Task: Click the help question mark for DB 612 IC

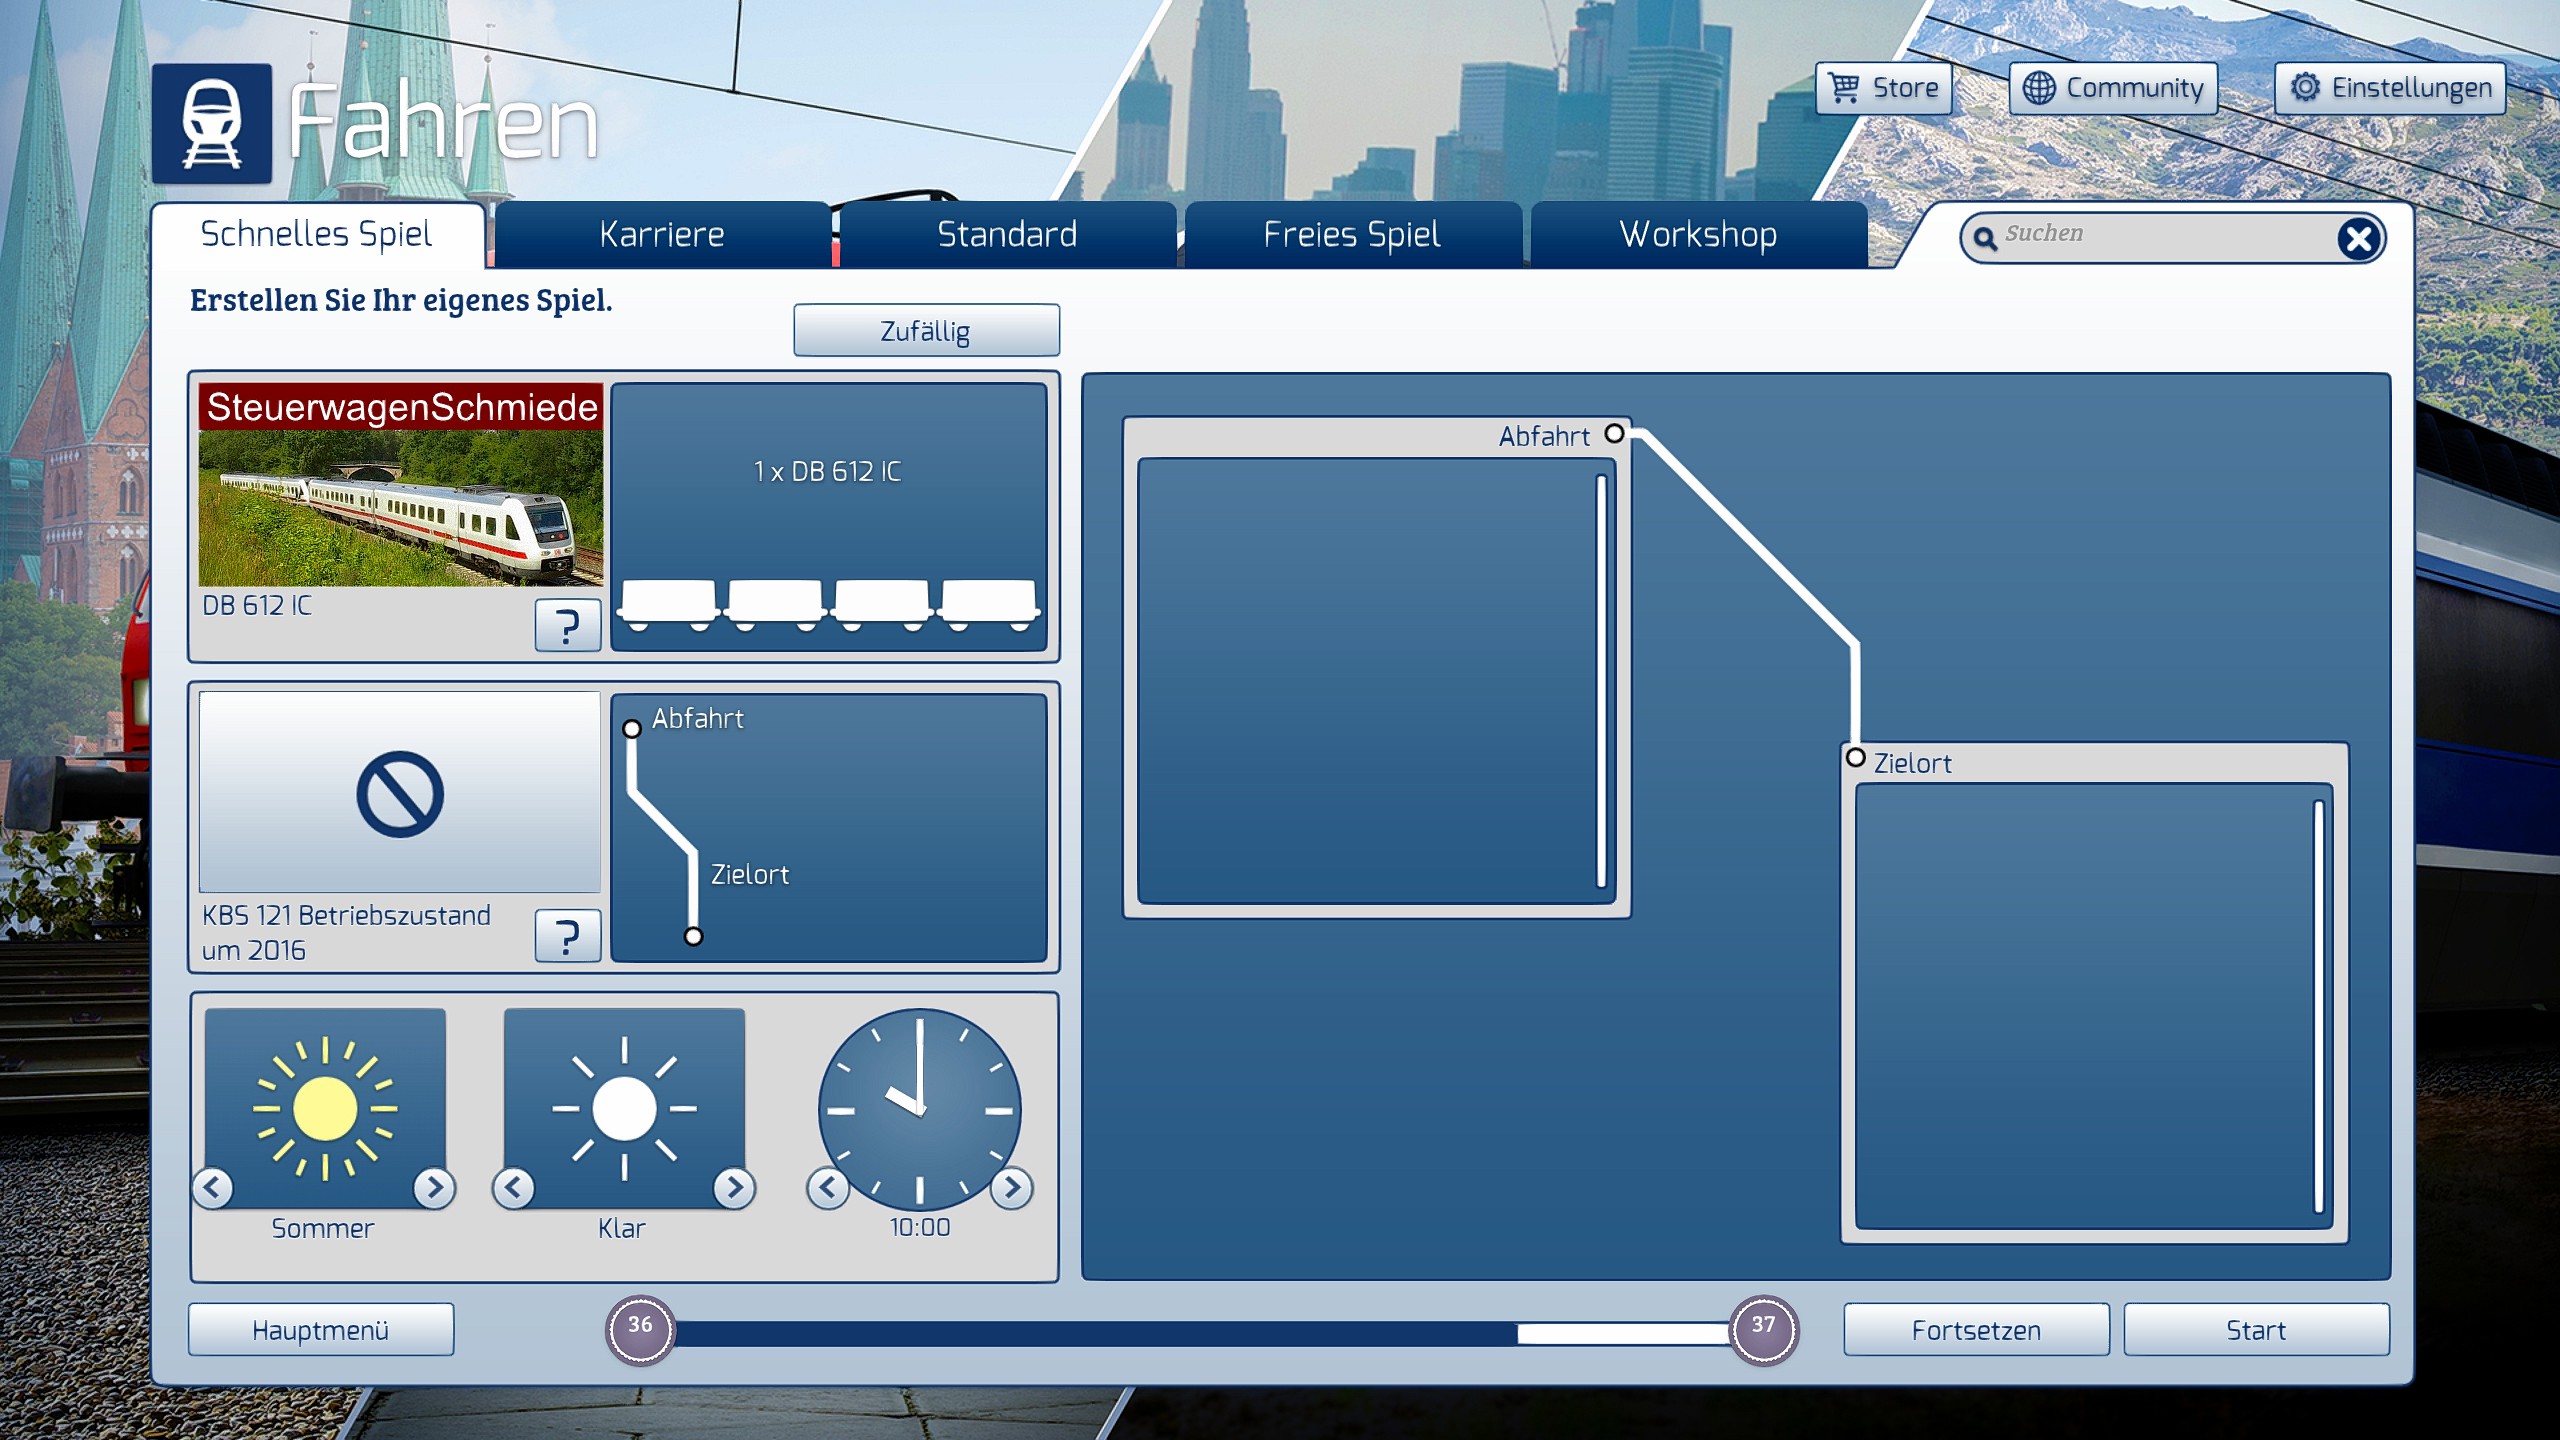Action: click(567, 626)
